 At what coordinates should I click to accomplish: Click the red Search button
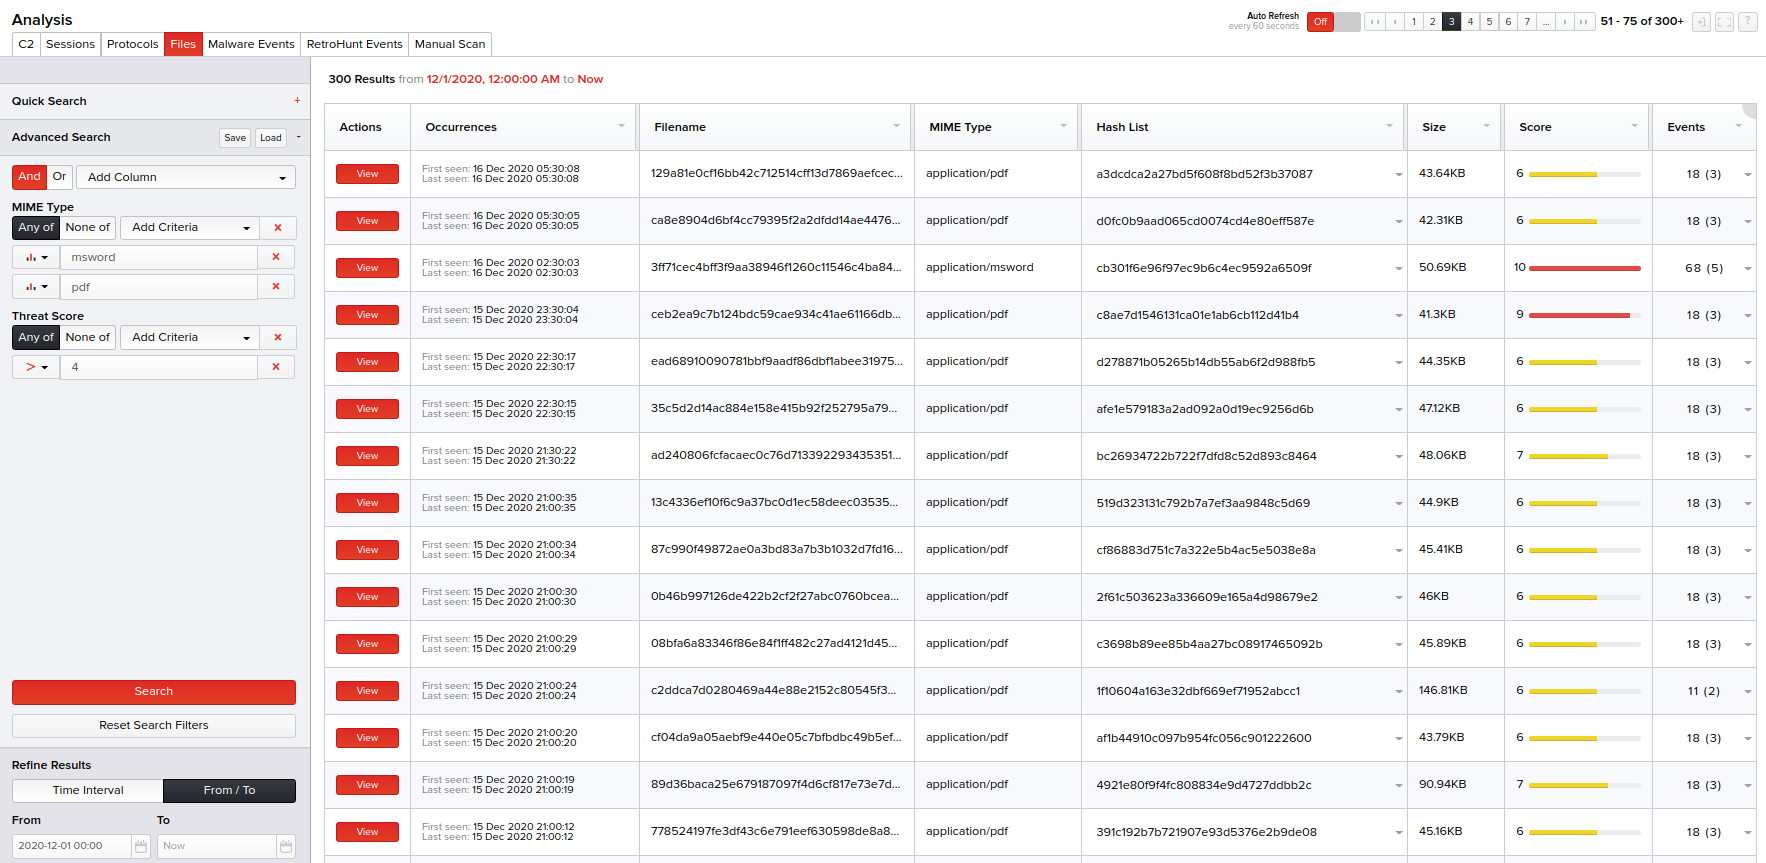pyautogui.click(x=154, y=691)
